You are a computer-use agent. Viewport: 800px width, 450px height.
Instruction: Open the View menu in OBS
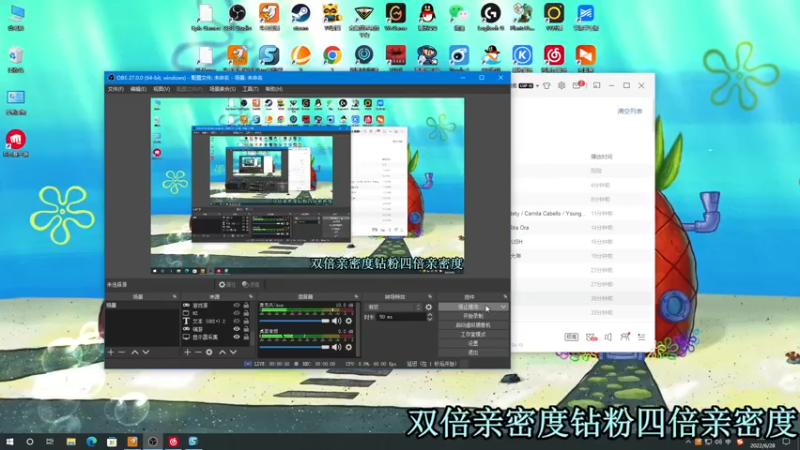(x=161, y=89)
